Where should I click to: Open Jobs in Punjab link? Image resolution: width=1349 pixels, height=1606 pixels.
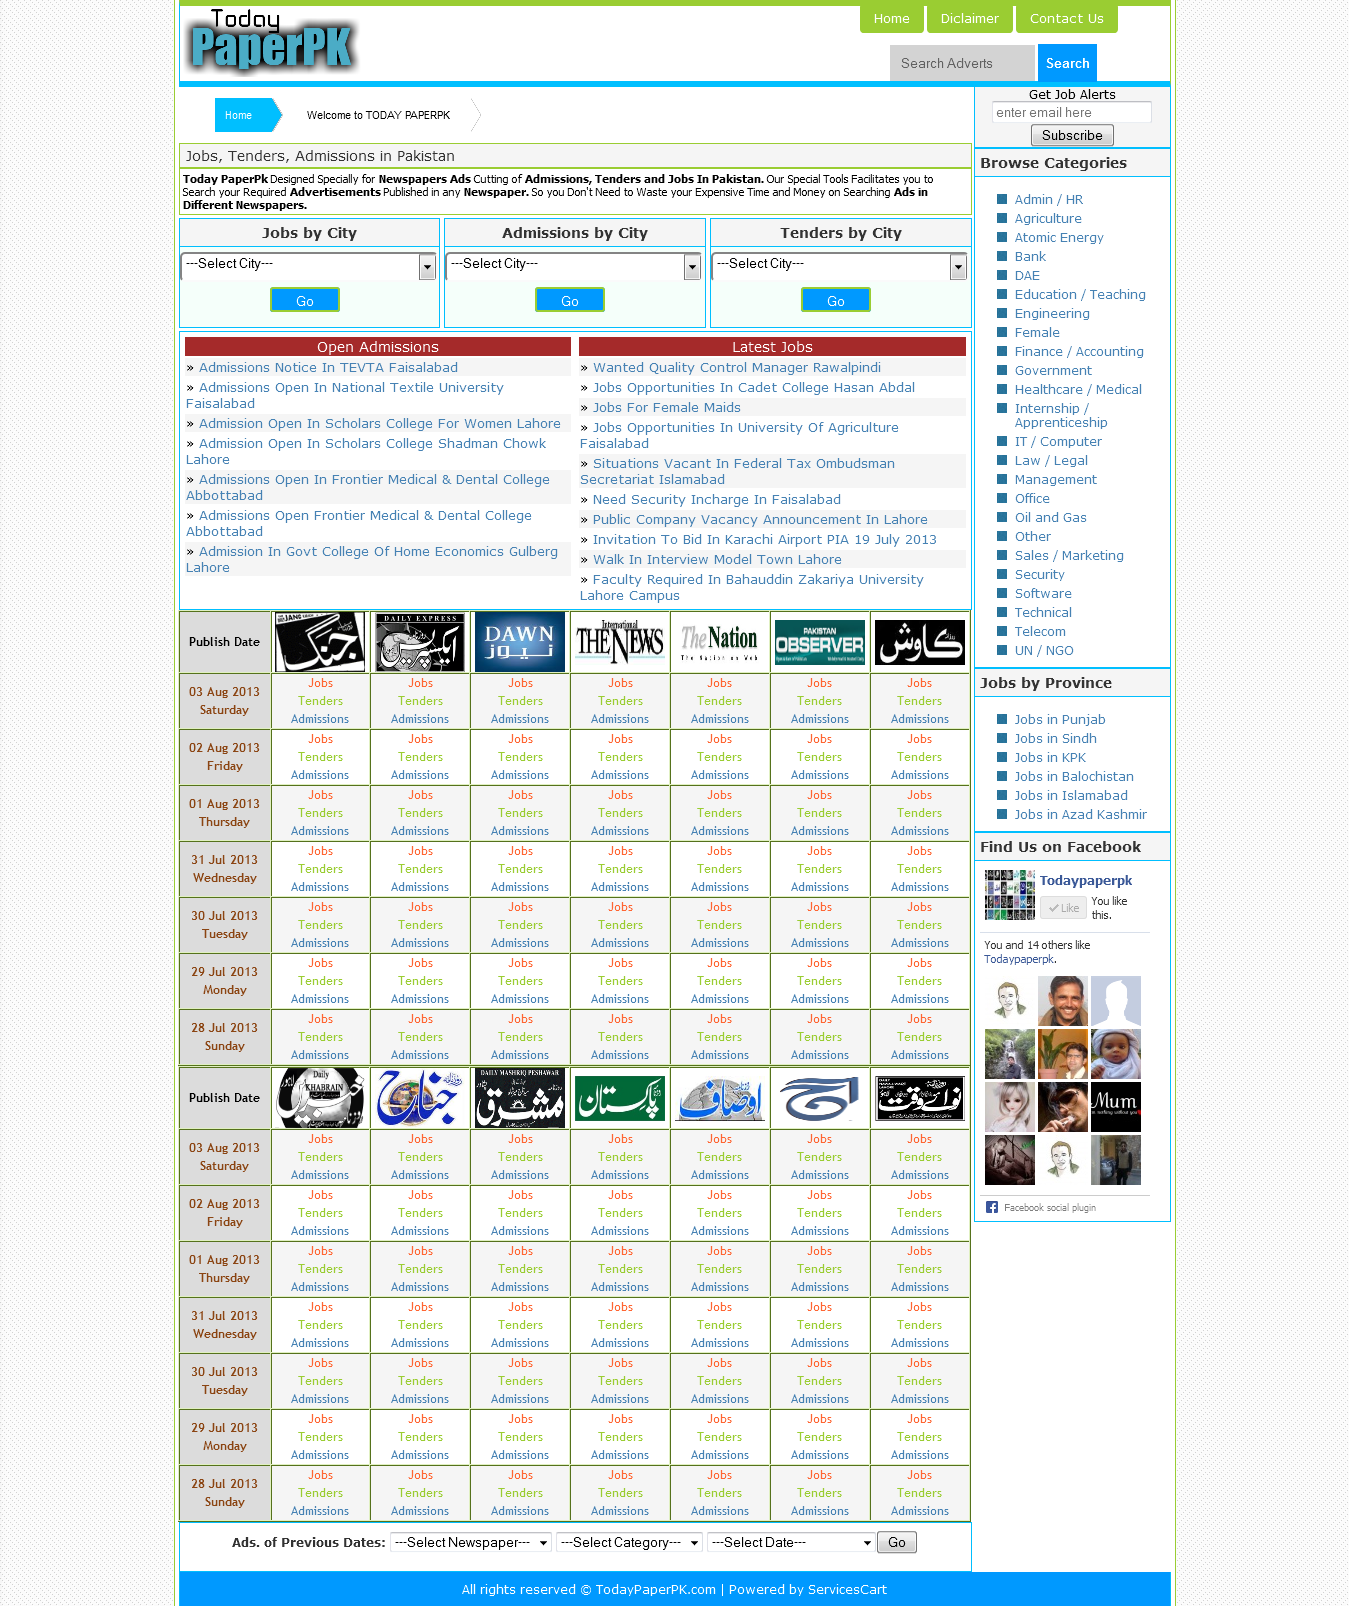(x=1059, y=720)
